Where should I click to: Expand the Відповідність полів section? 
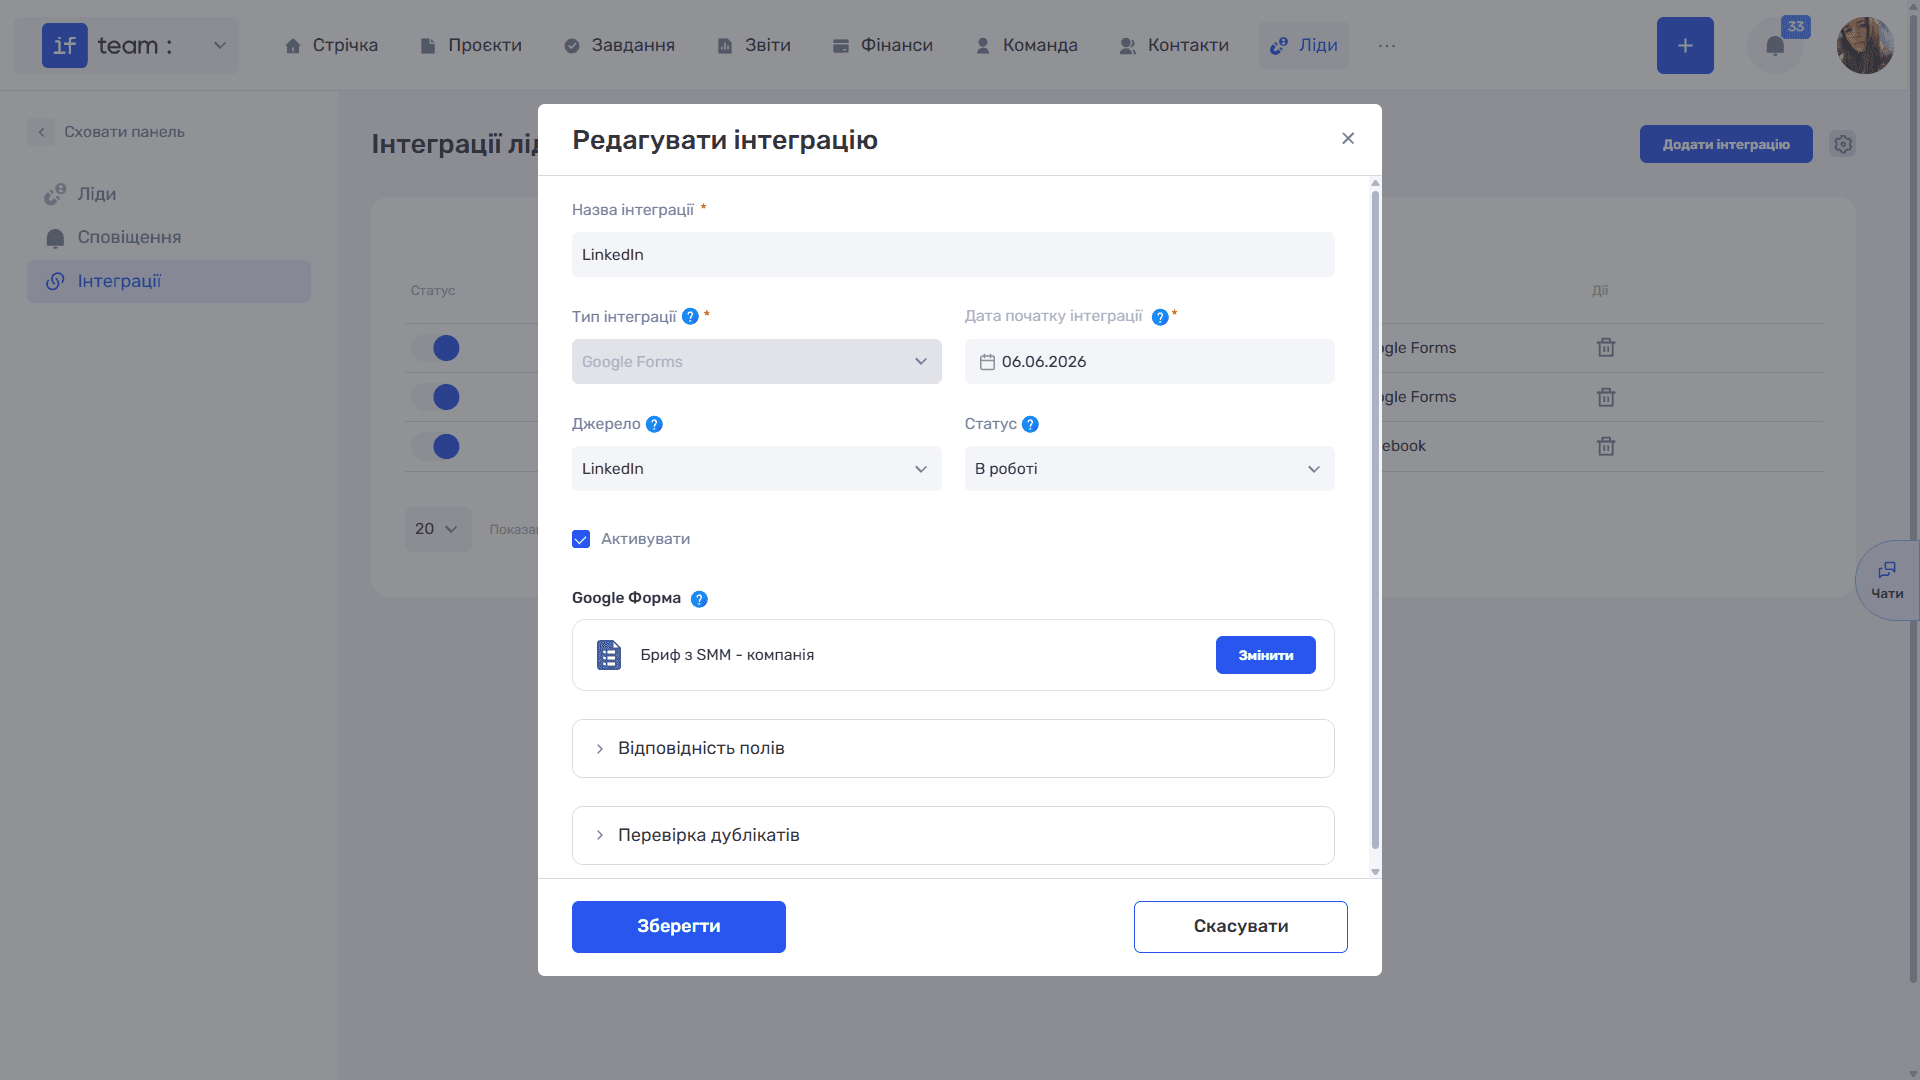[953, 749]
